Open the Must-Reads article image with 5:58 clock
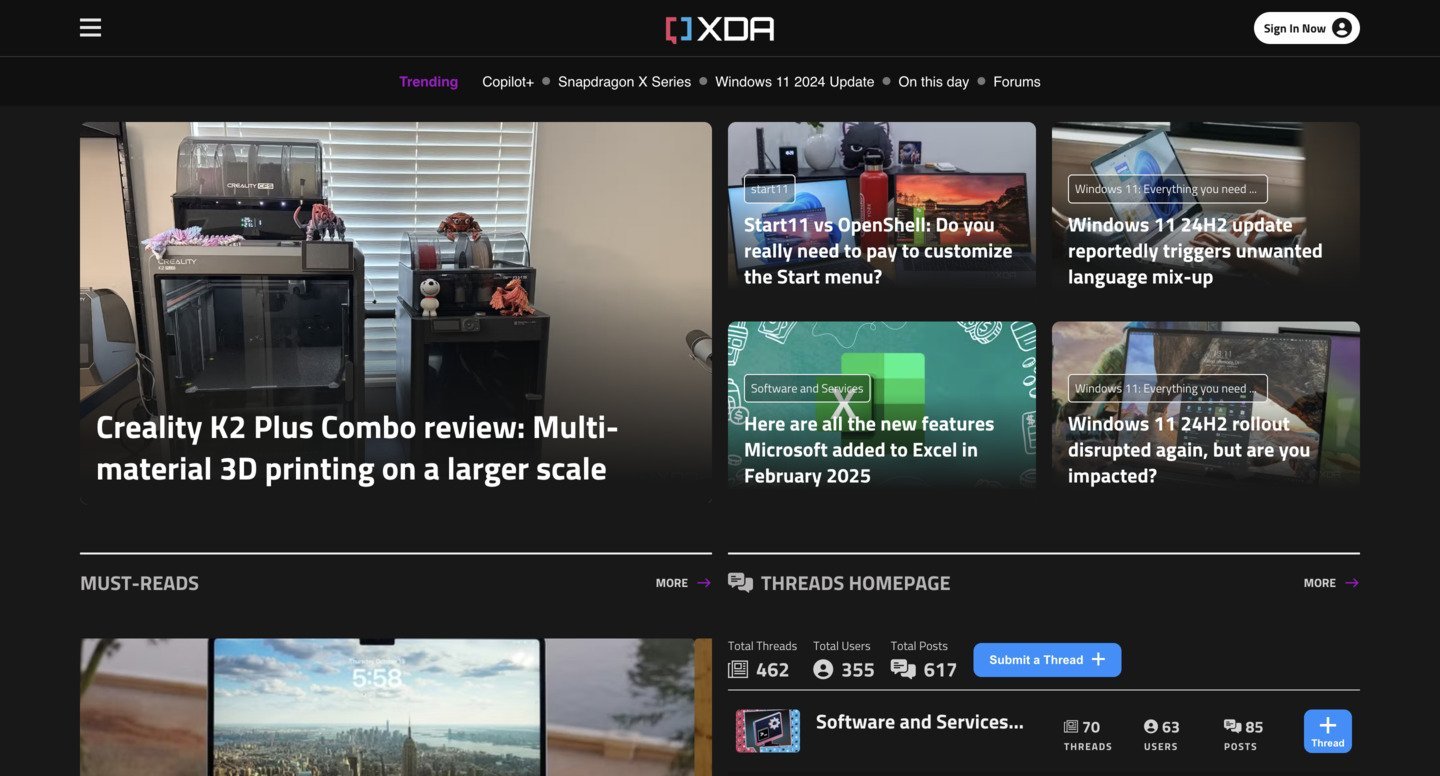Screen dimensions: 1440x776 click(x=396, y=707)
